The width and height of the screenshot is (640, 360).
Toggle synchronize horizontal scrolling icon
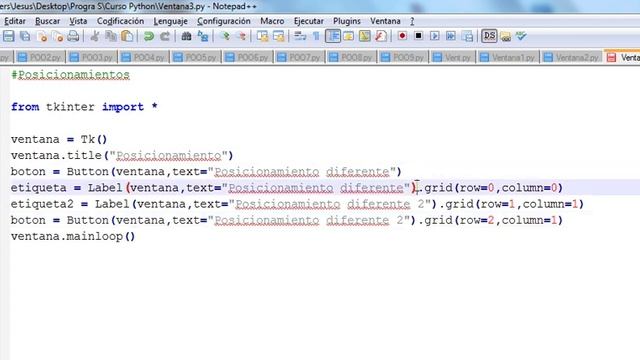(278, 36)
